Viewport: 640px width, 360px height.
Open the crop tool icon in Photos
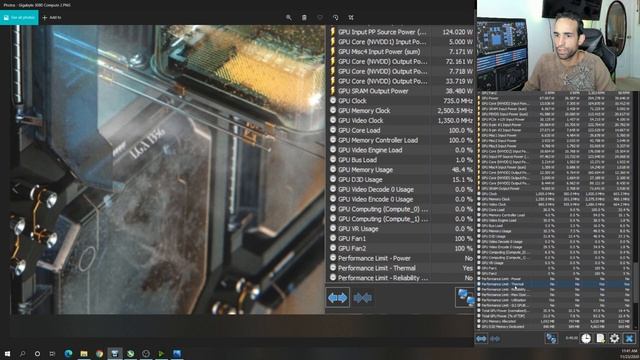pyautogui.click(x=351, y=18)
